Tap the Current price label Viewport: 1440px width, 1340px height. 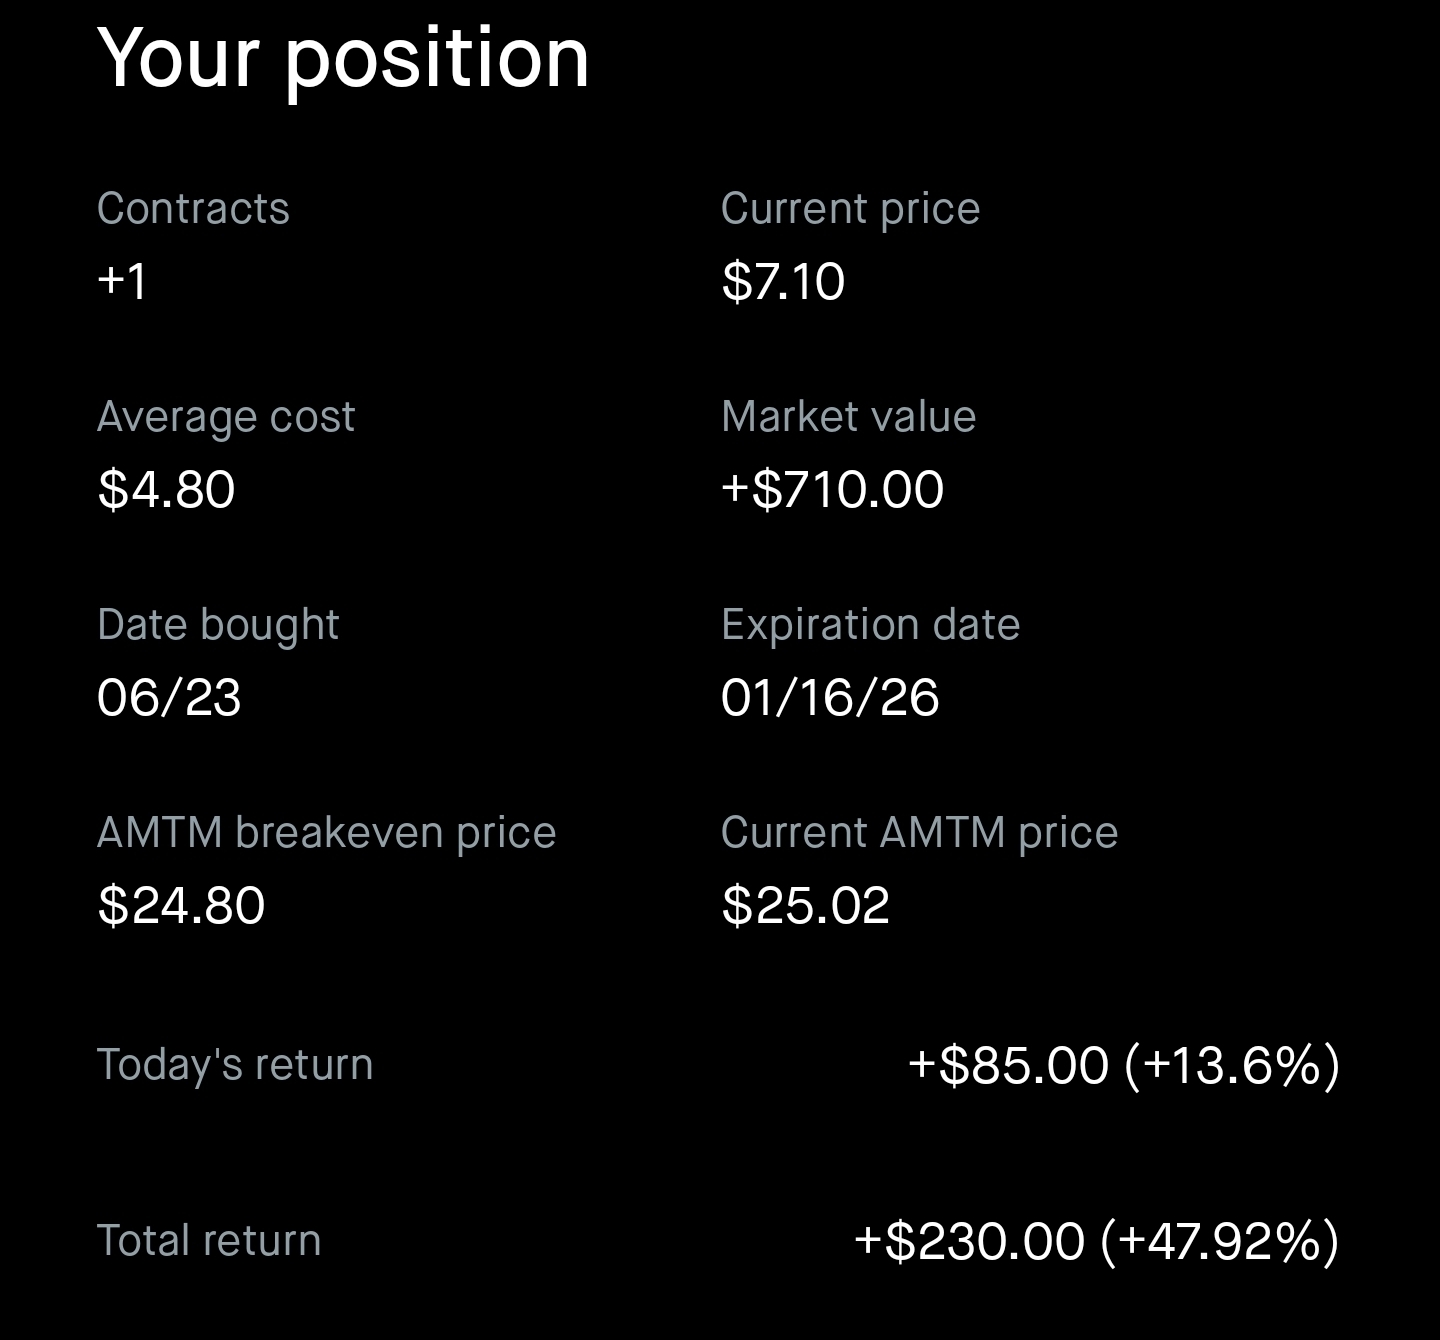click(850, 208)
